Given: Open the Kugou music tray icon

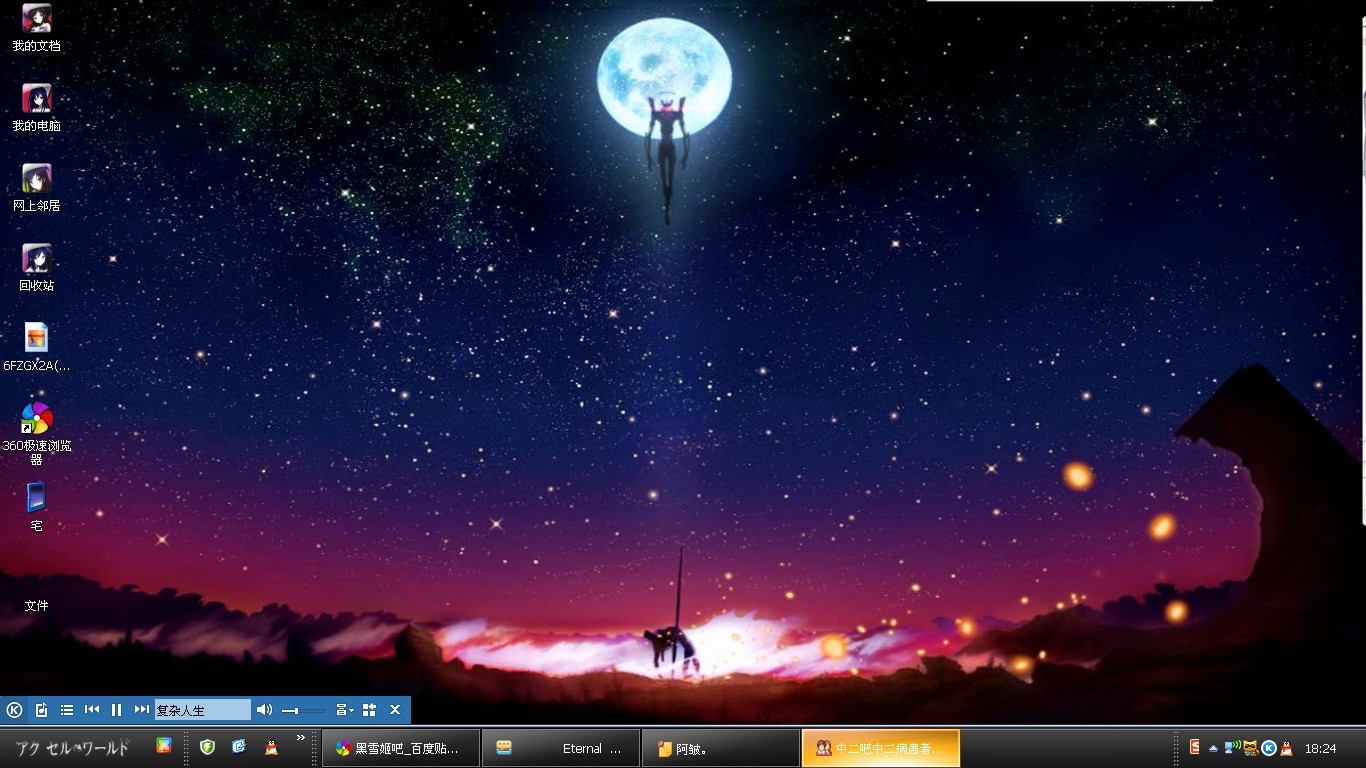Looking at the screenshot, I should (x=1269, y=748).
